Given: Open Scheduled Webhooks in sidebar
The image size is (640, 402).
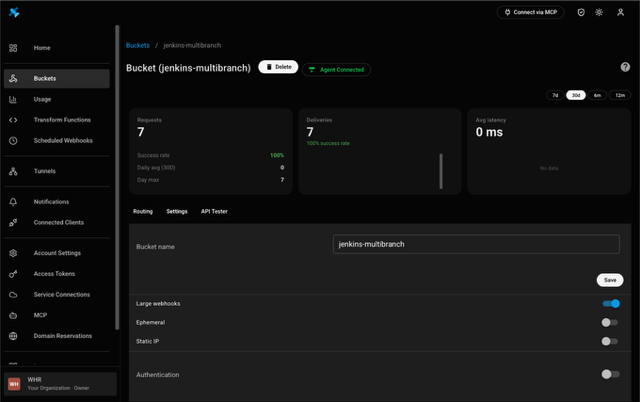Looking at the screenshot, I should tap(57, 140).
